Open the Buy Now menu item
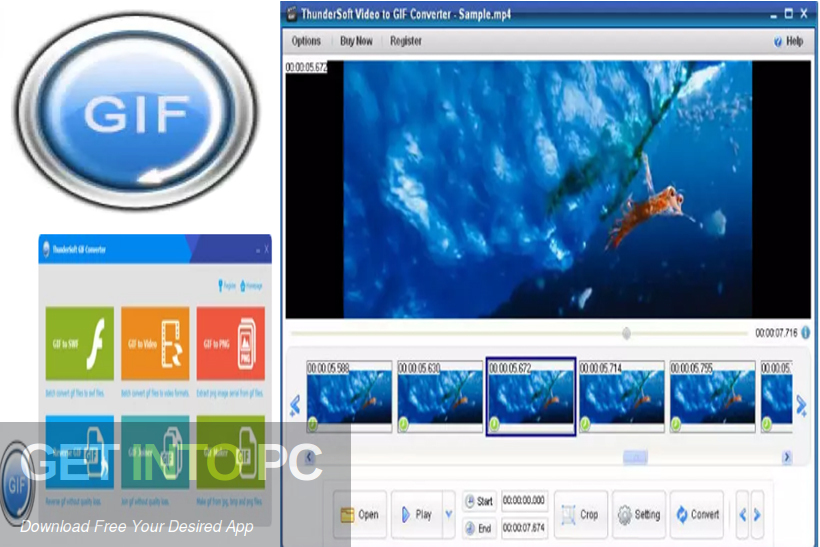 356,41
